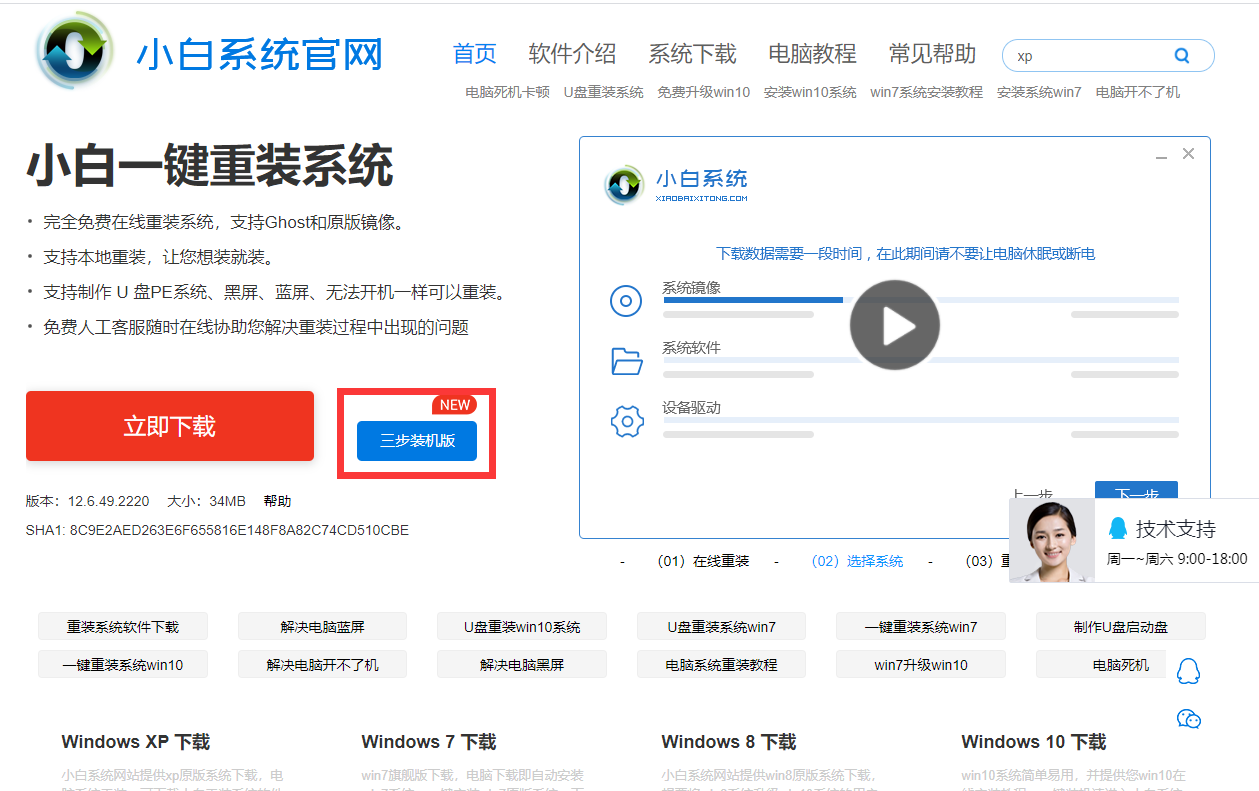The width and height of the screenshot is (1259, 791).
Task: Open the 电脑开不了机 quick link
Action: [1138, 92]
